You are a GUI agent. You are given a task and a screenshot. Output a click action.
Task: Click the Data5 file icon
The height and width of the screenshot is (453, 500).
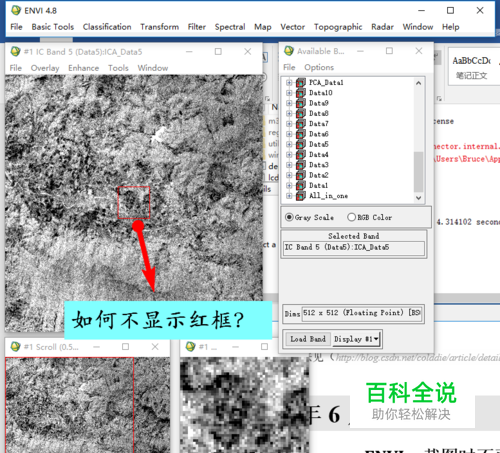301,144
